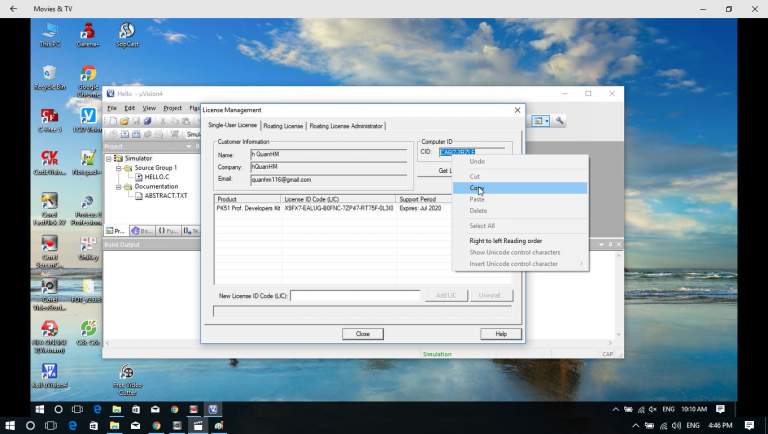Collapse the Documentation folder node
Image resolution: width=768 pixels, height=434 pixels.
coord(118,186)
